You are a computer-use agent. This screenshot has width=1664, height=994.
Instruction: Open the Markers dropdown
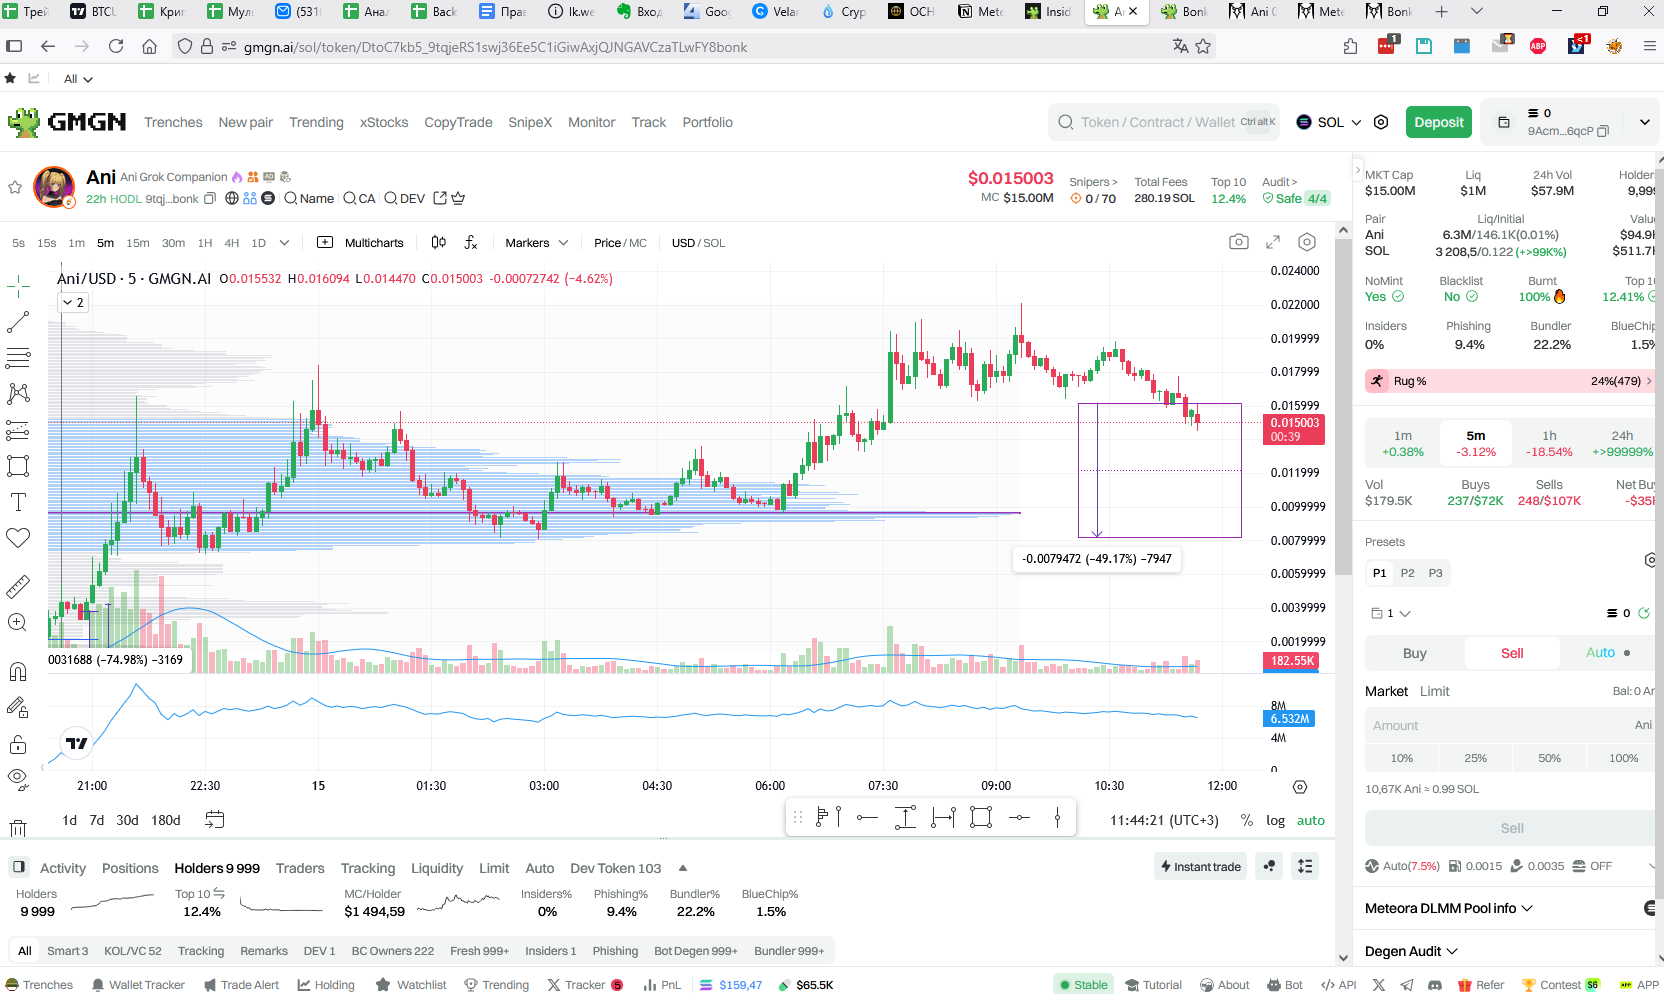[x=537, y=243]
